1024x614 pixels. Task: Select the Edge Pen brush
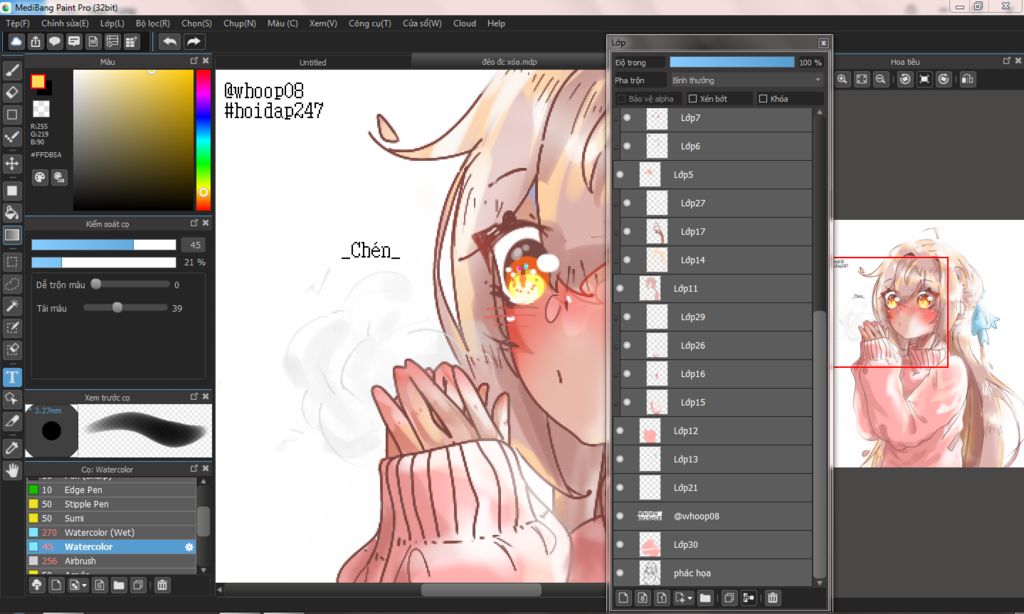[111, 490]
